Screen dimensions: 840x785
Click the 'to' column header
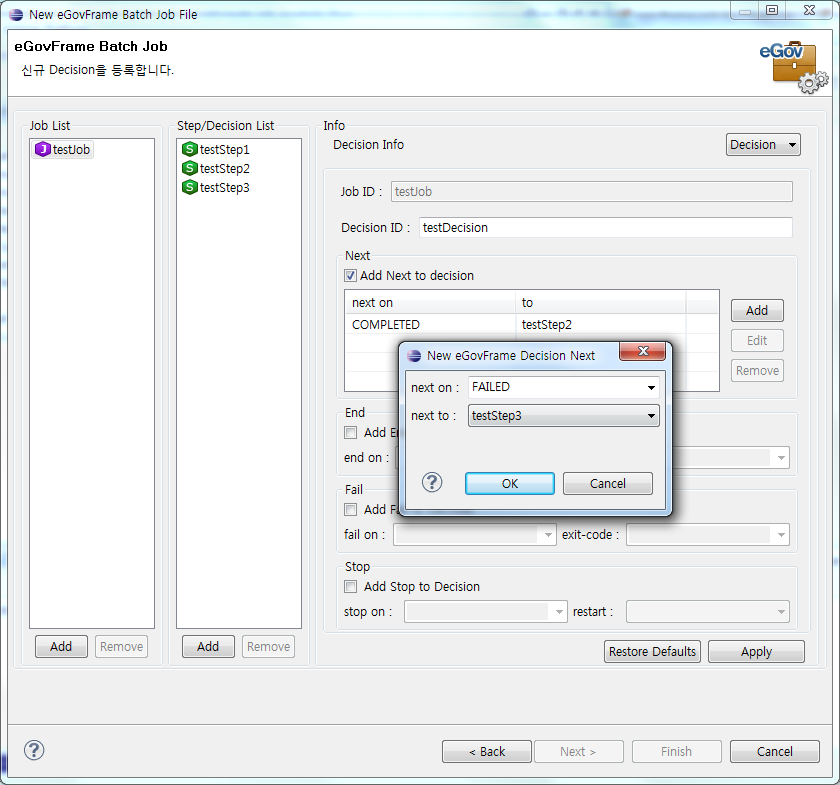[600, 303]
